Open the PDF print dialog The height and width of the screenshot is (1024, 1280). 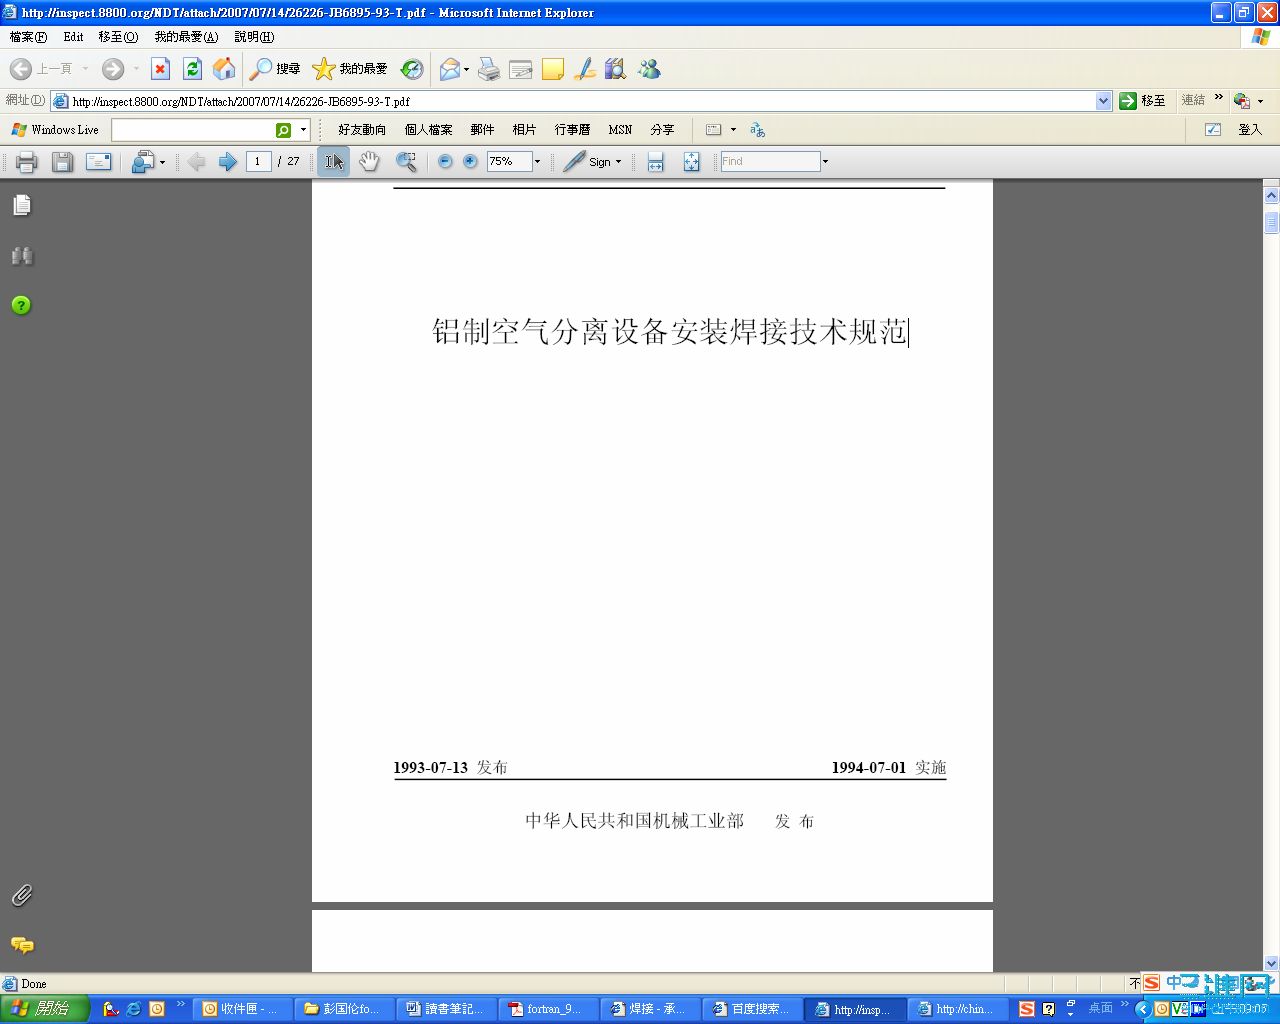tap(26, 161)
